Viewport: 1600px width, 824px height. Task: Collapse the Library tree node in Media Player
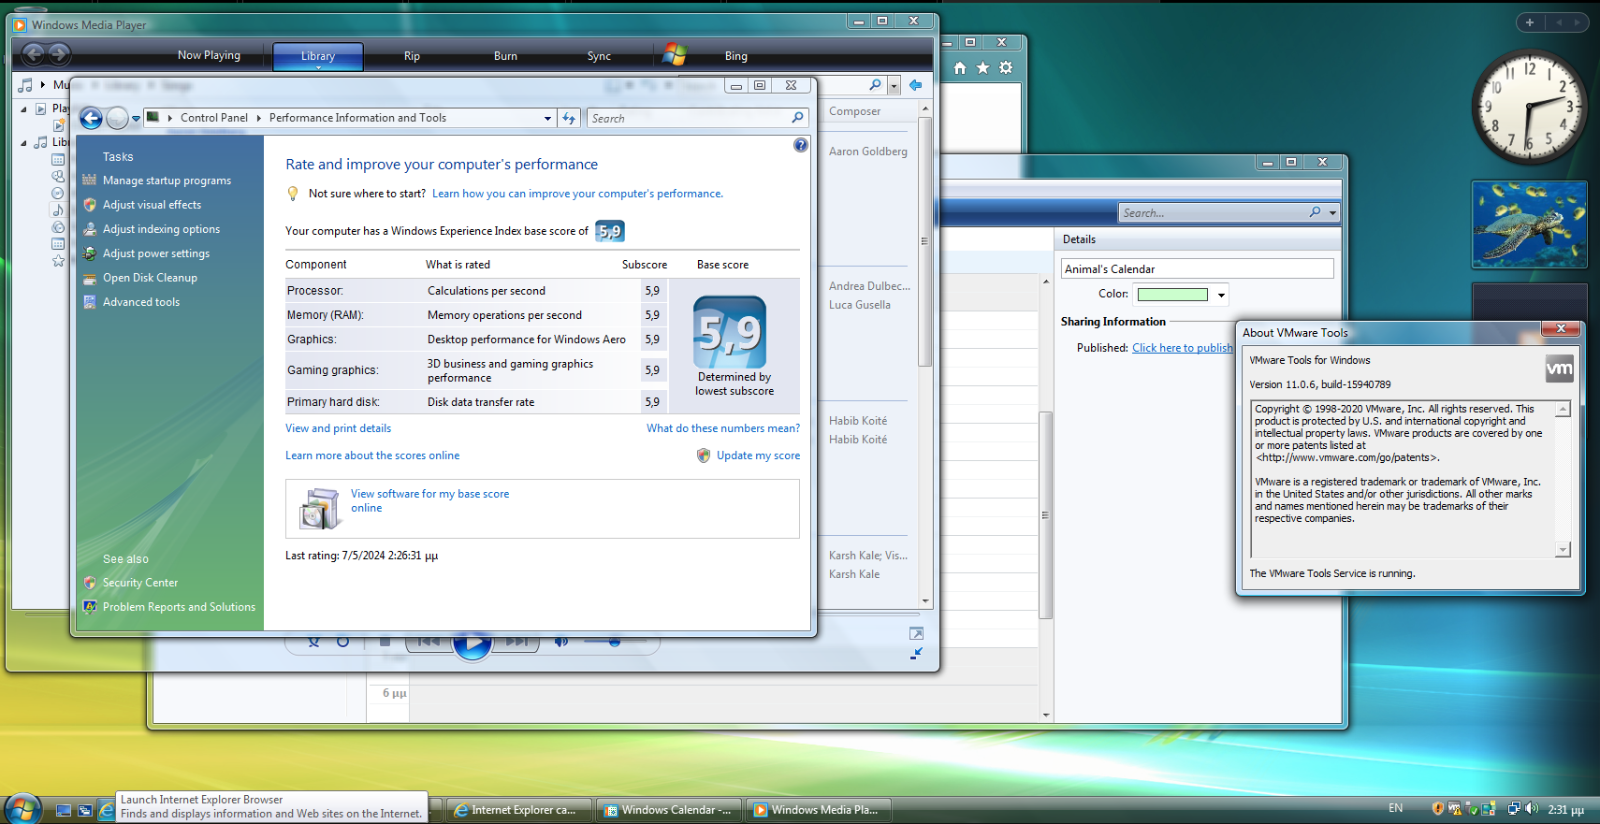click(24, 143)
